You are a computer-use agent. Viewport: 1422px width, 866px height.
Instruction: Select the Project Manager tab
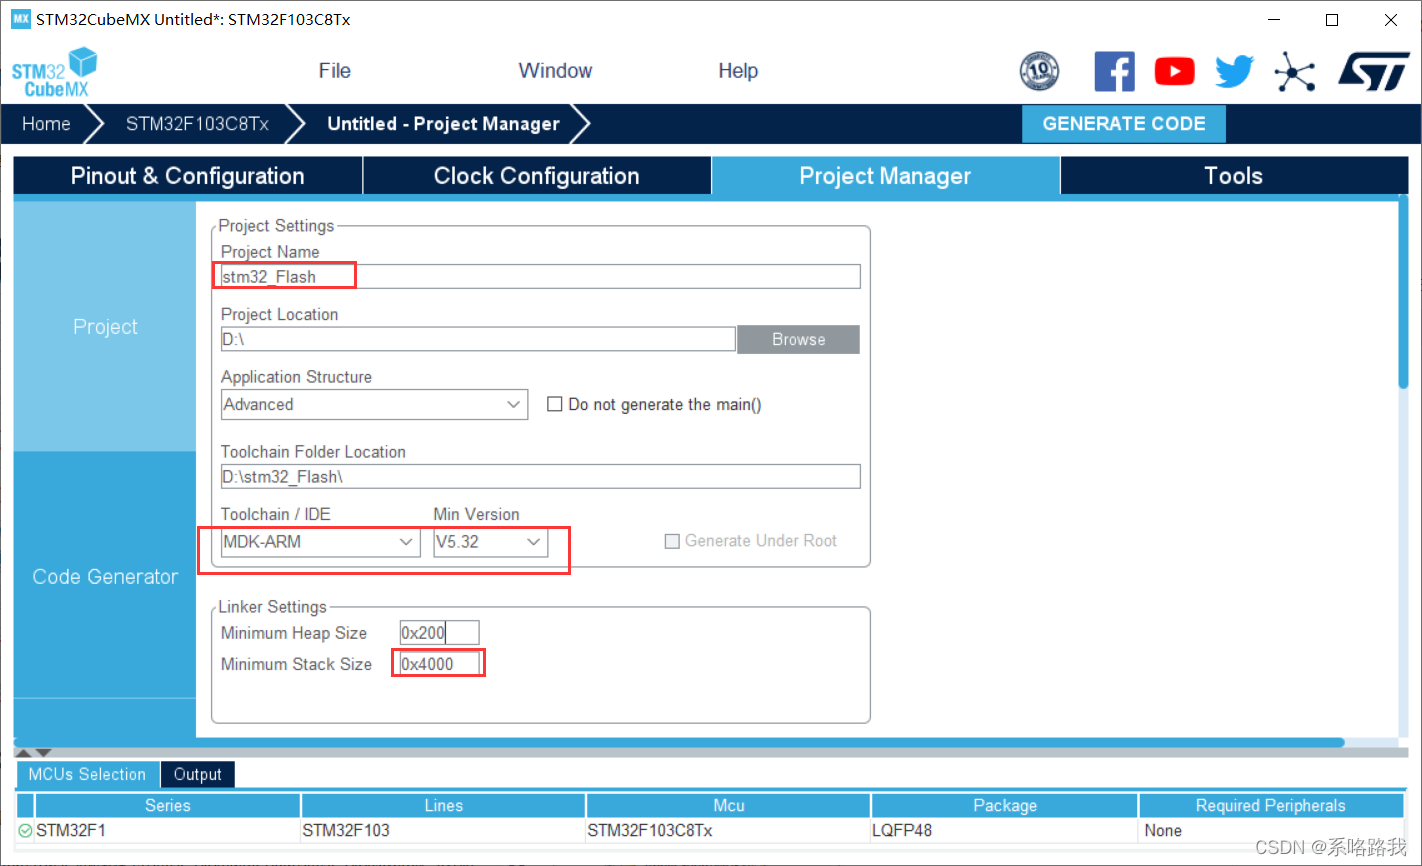(x=885, y=176)
